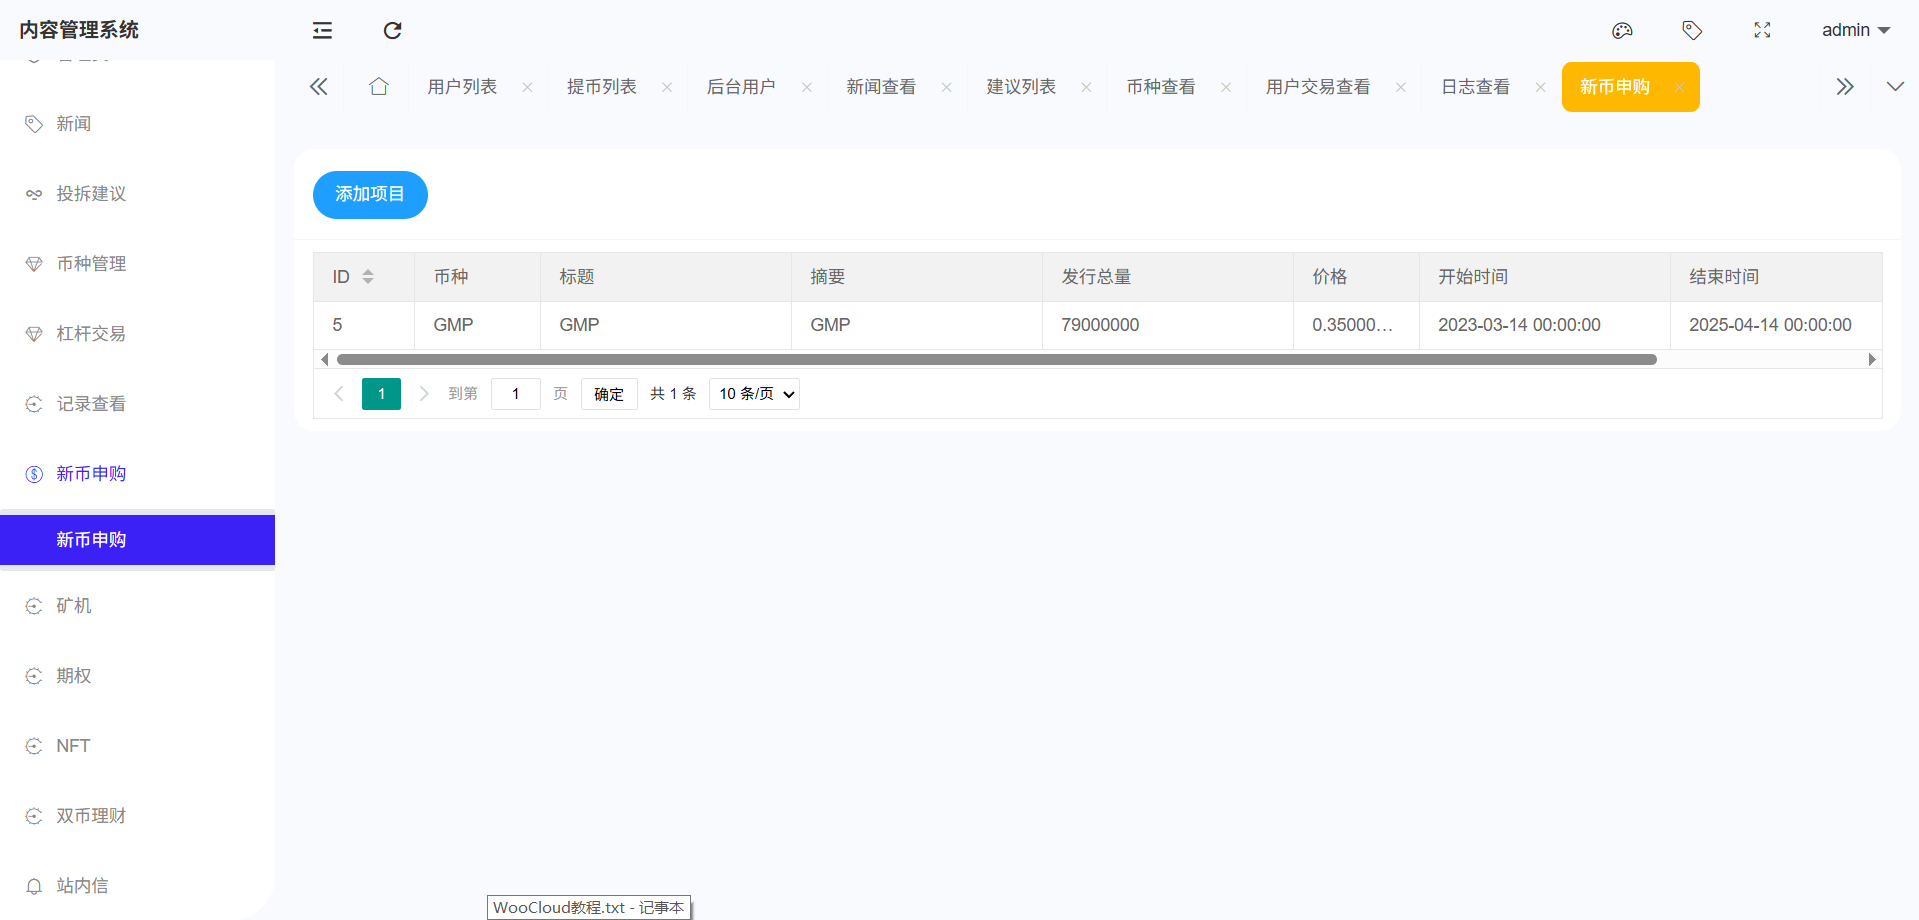This screenshot has height=920, width=1919.
Task: Sort the table by the ID column
Action: click(368, 277)
